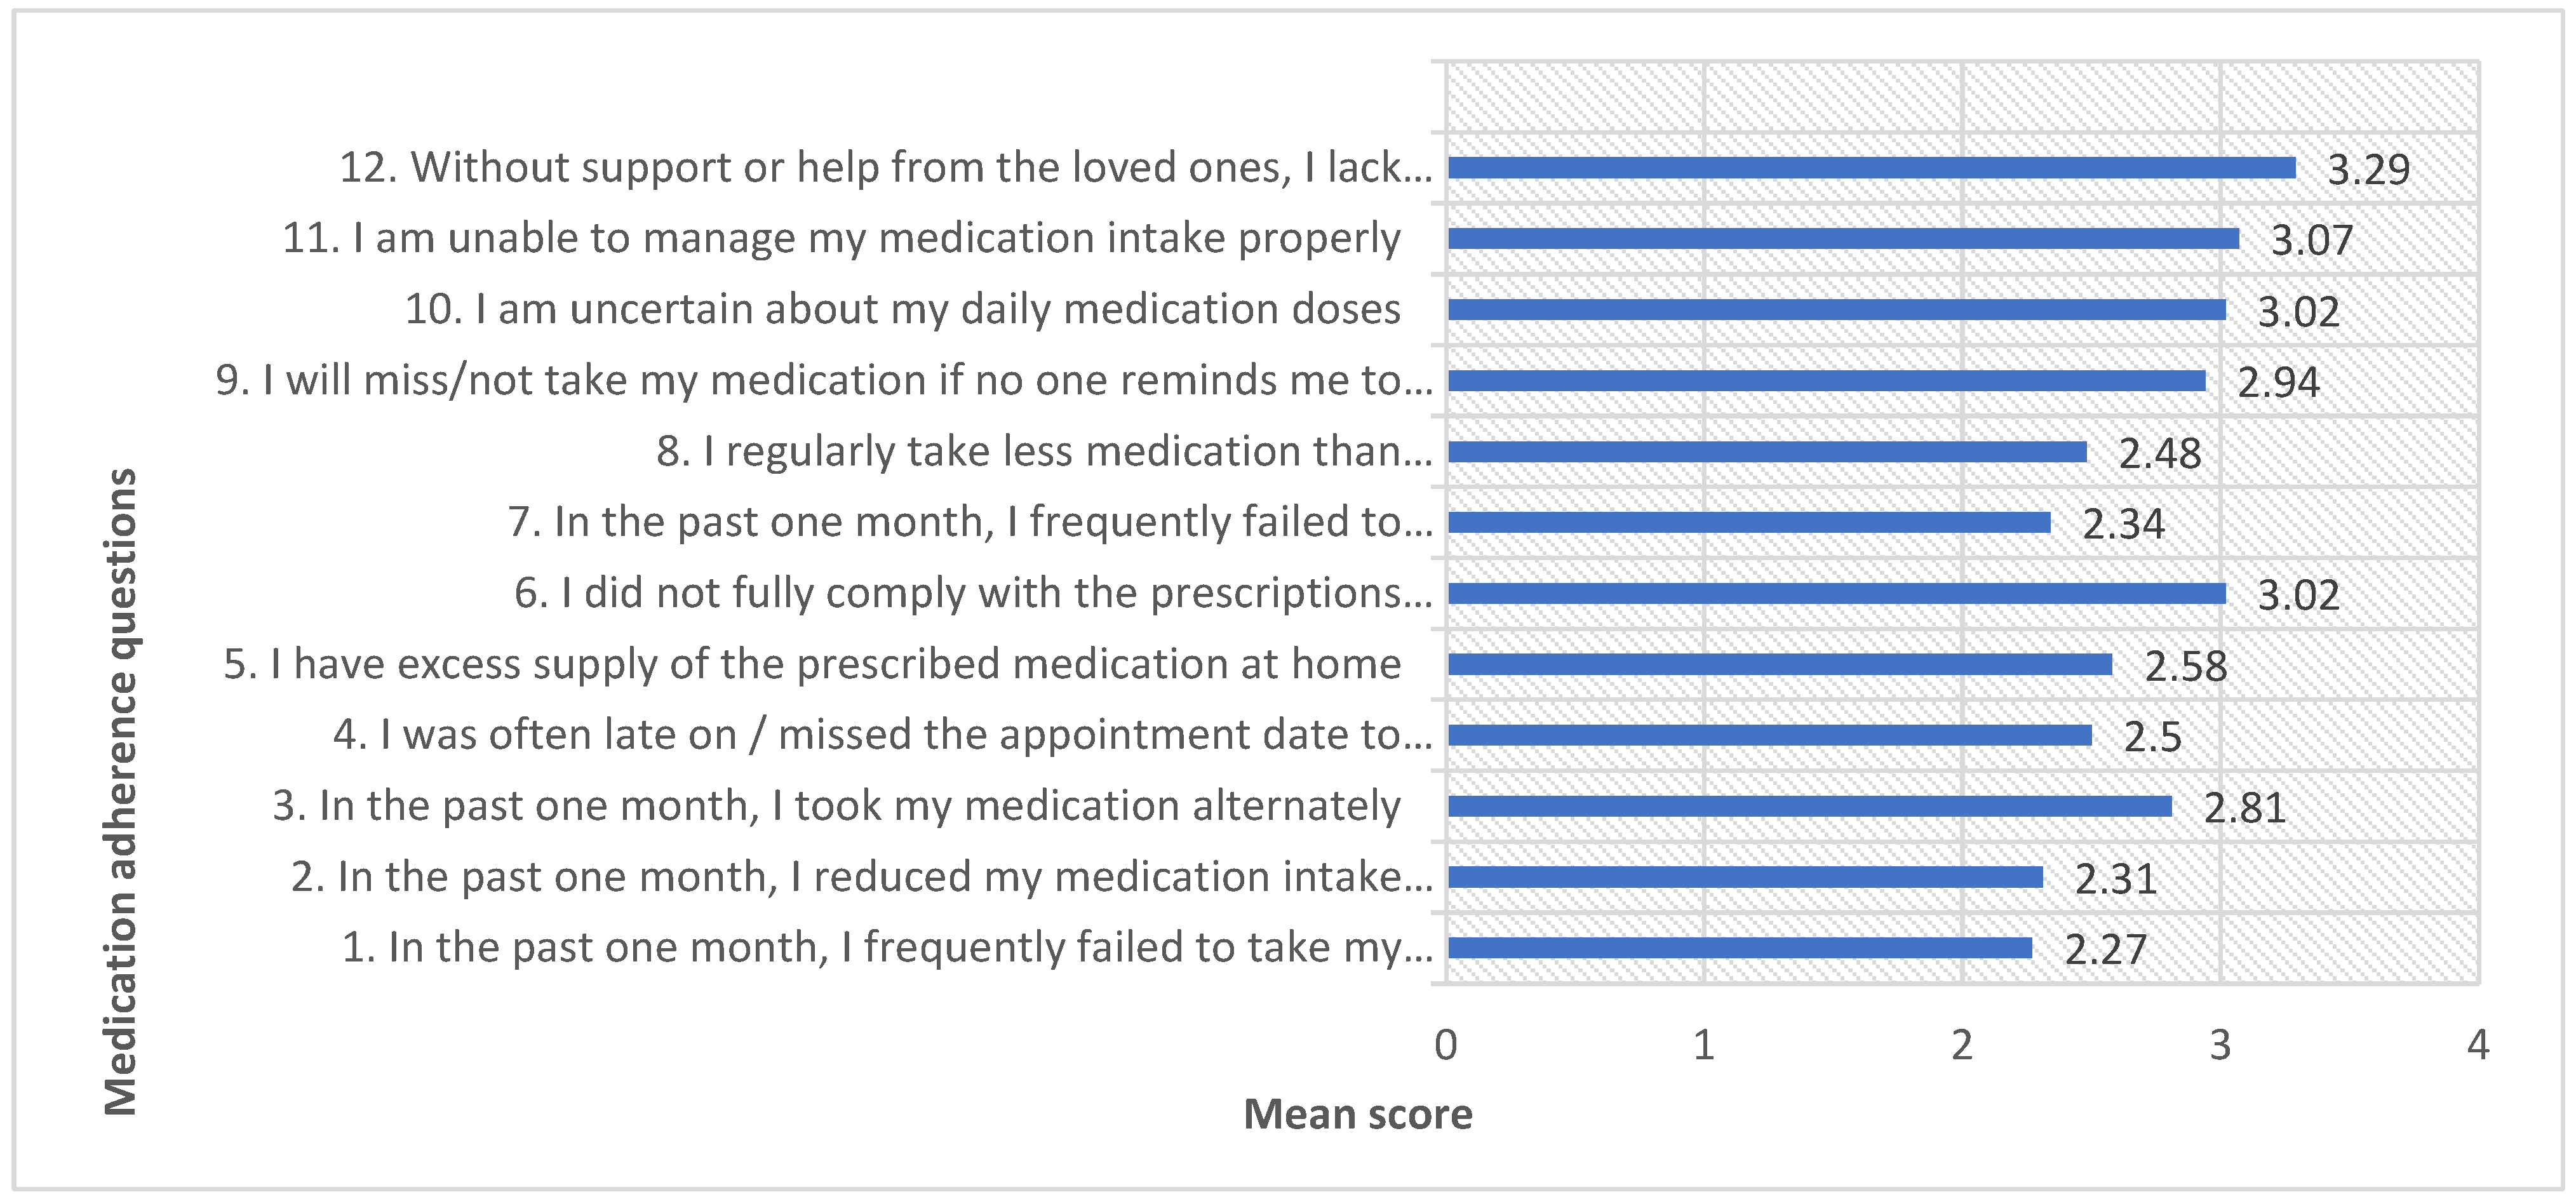2576x1199 pixels.
Task: Select the bar for question 2
Action: (1744, 877)
